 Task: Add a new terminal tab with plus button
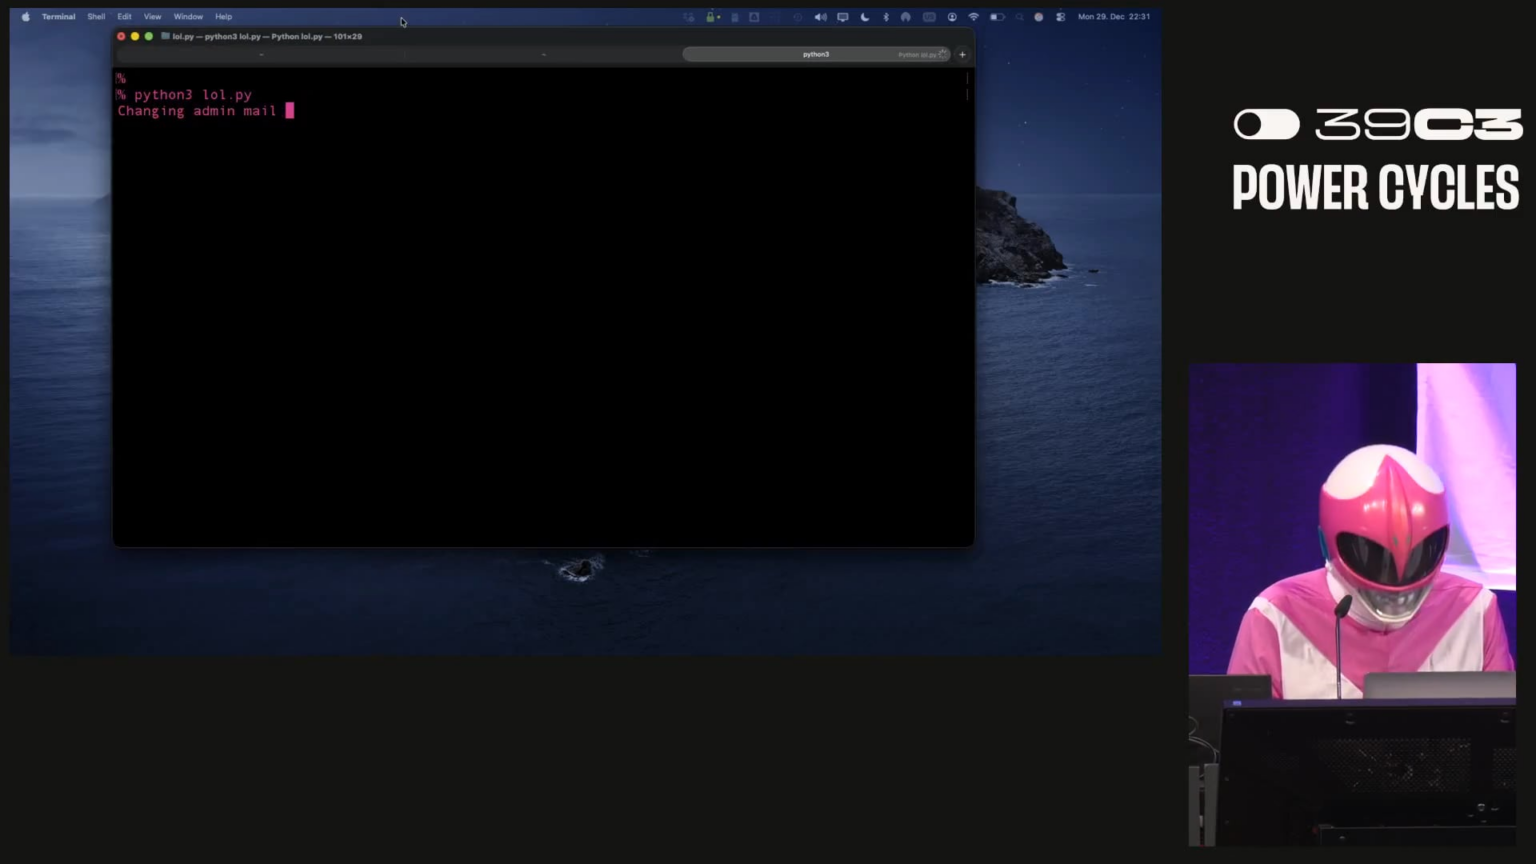[x=962, y=55]
